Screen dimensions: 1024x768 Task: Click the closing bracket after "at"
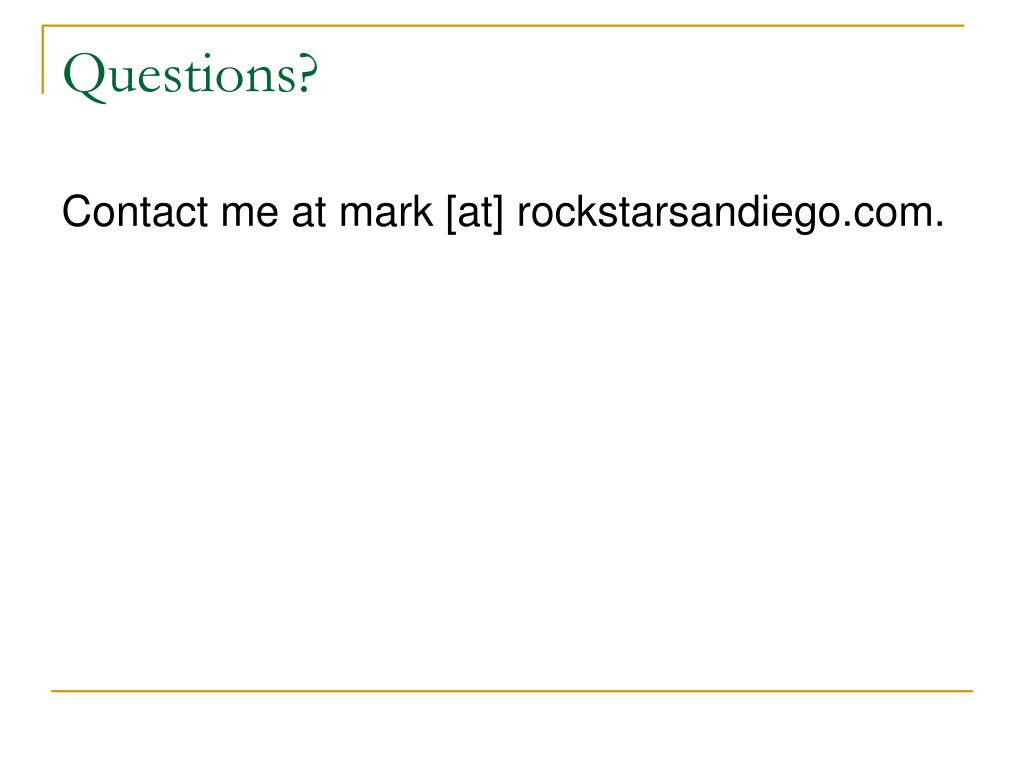coord(499,213)
